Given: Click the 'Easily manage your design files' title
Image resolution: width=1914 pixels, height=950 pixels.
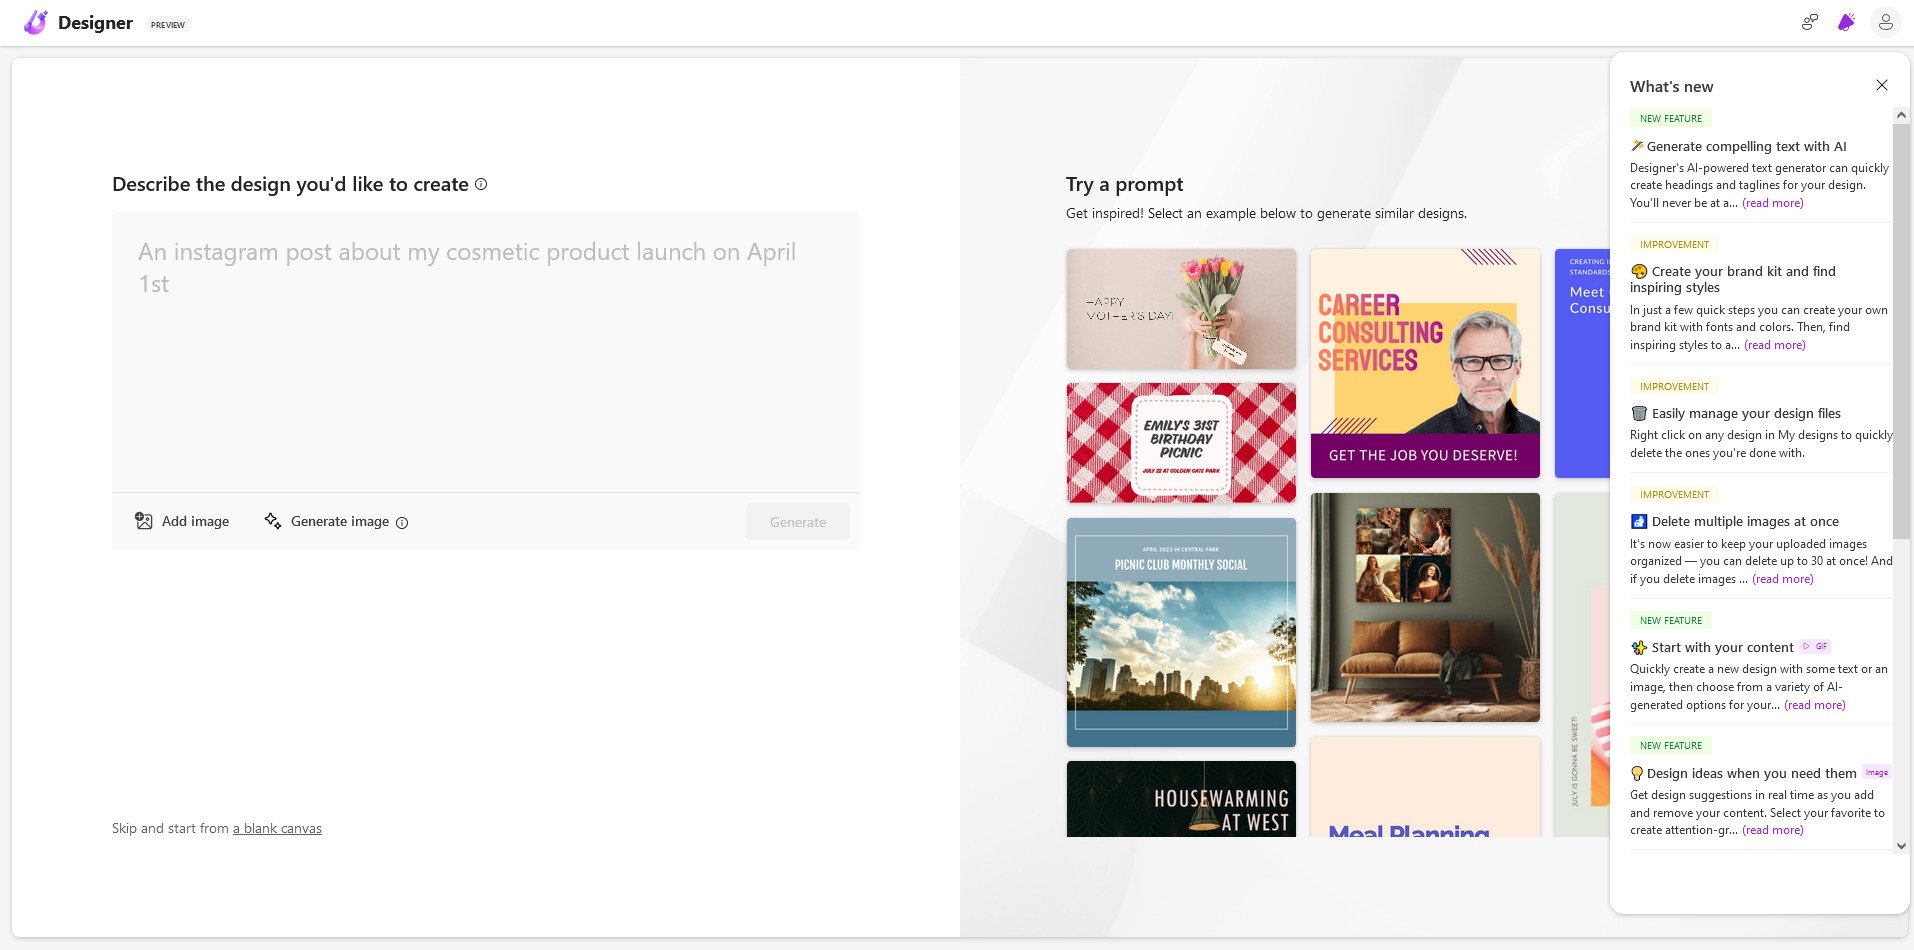Looking at the screenshot, I should coord(1746,413).
